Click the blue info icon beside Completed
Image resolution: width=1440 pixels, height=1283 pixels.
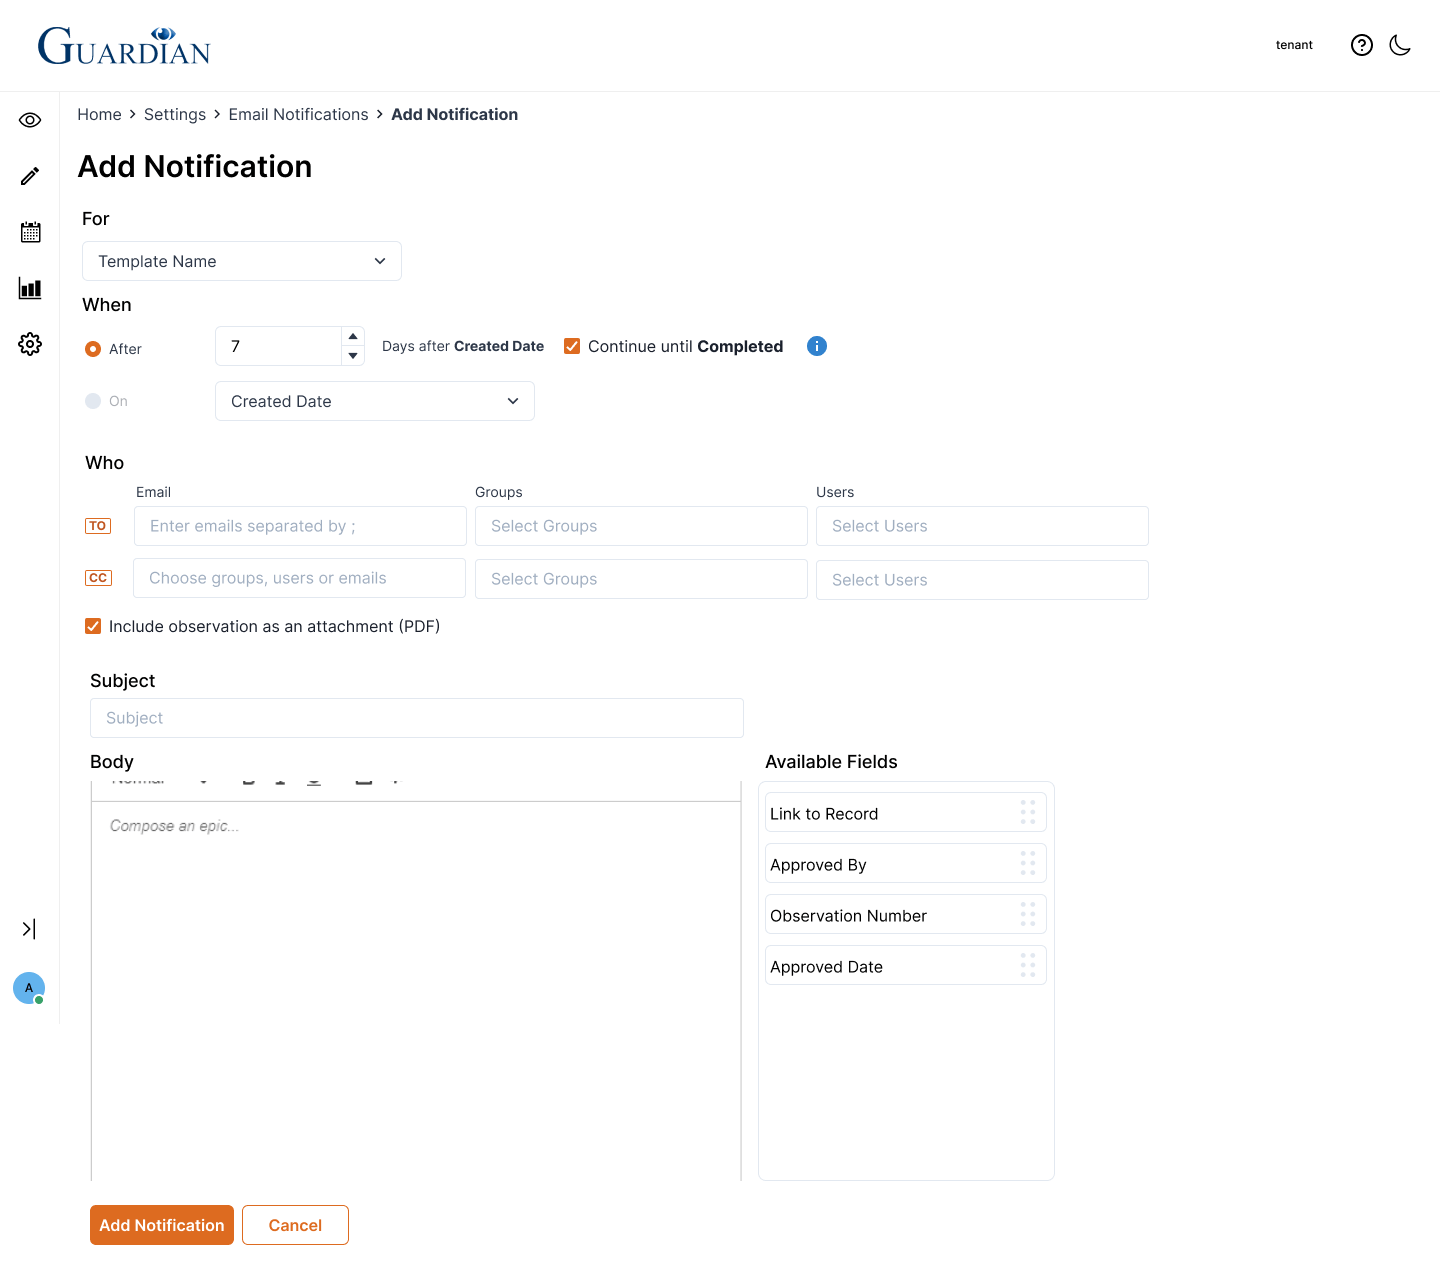pyautogui.click(x=817, y=346)
